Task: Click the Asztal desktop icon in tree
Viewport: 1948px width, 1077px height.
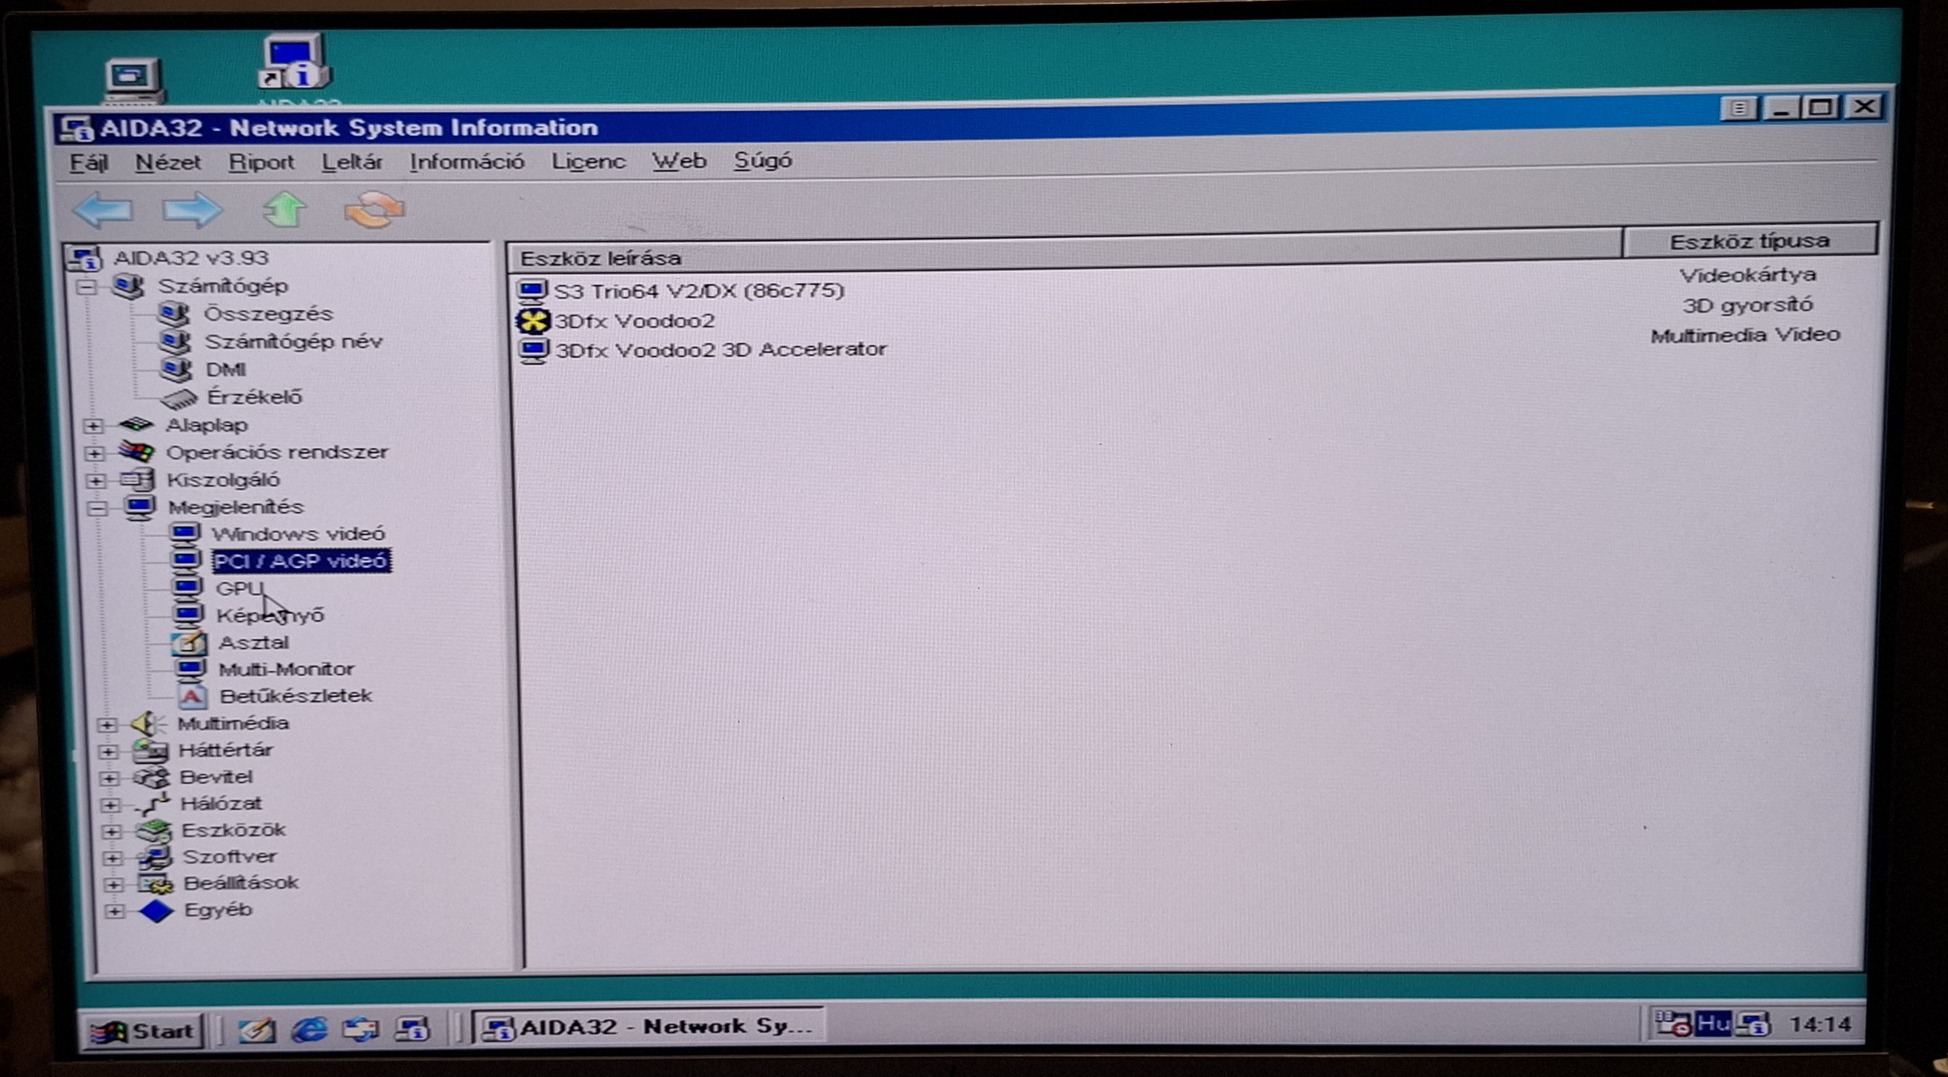Action: click(189, 643)
